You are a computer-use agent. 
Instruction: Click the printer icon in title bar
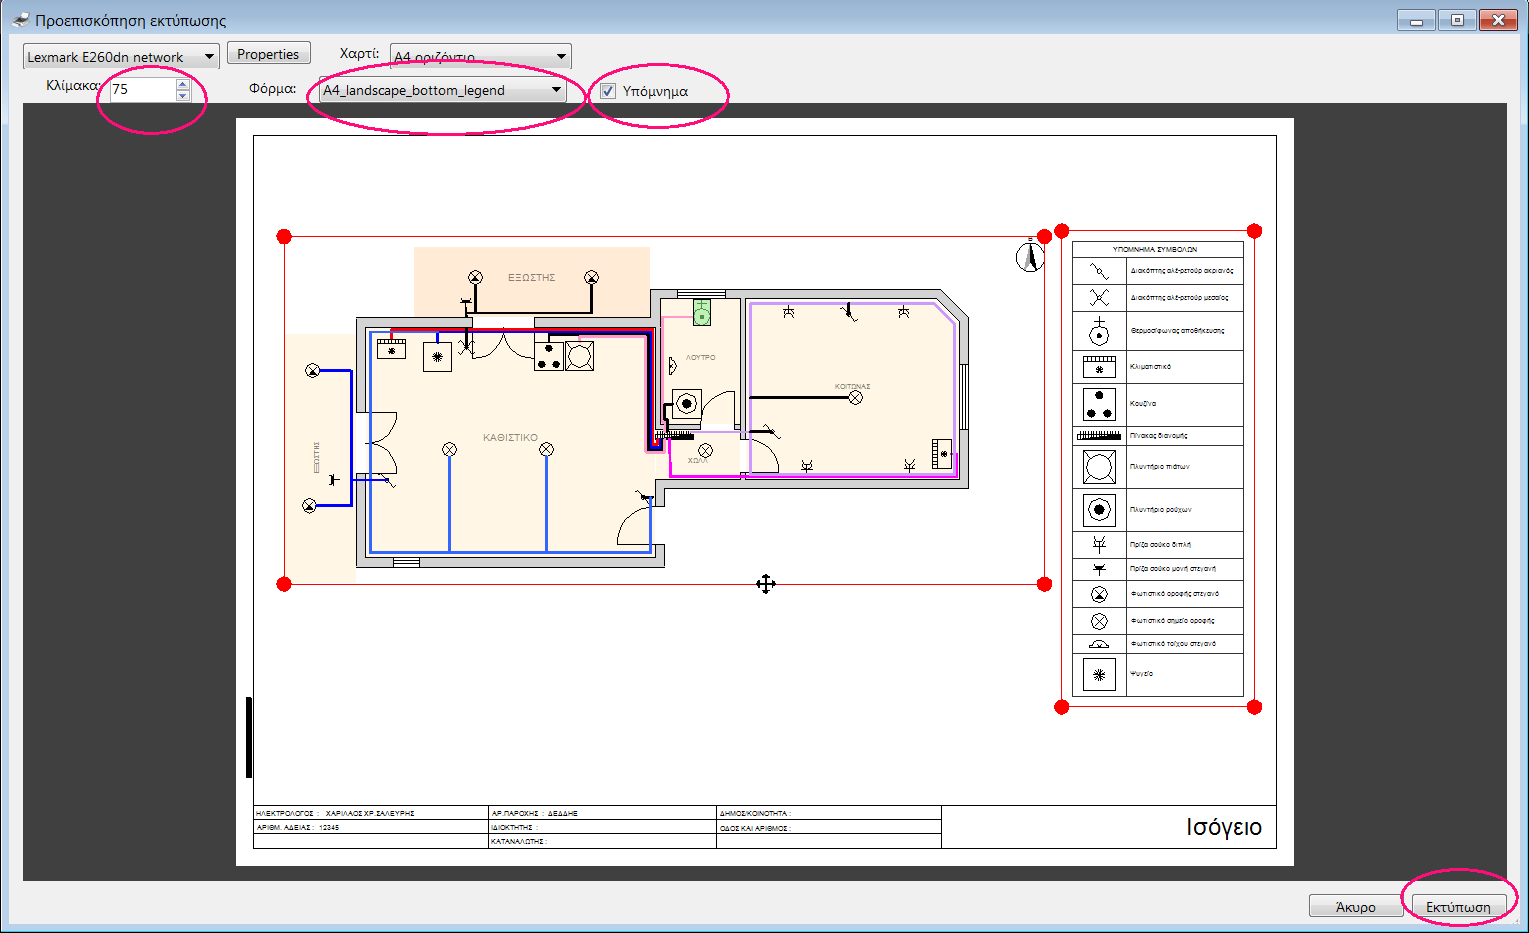click(20, 20)
